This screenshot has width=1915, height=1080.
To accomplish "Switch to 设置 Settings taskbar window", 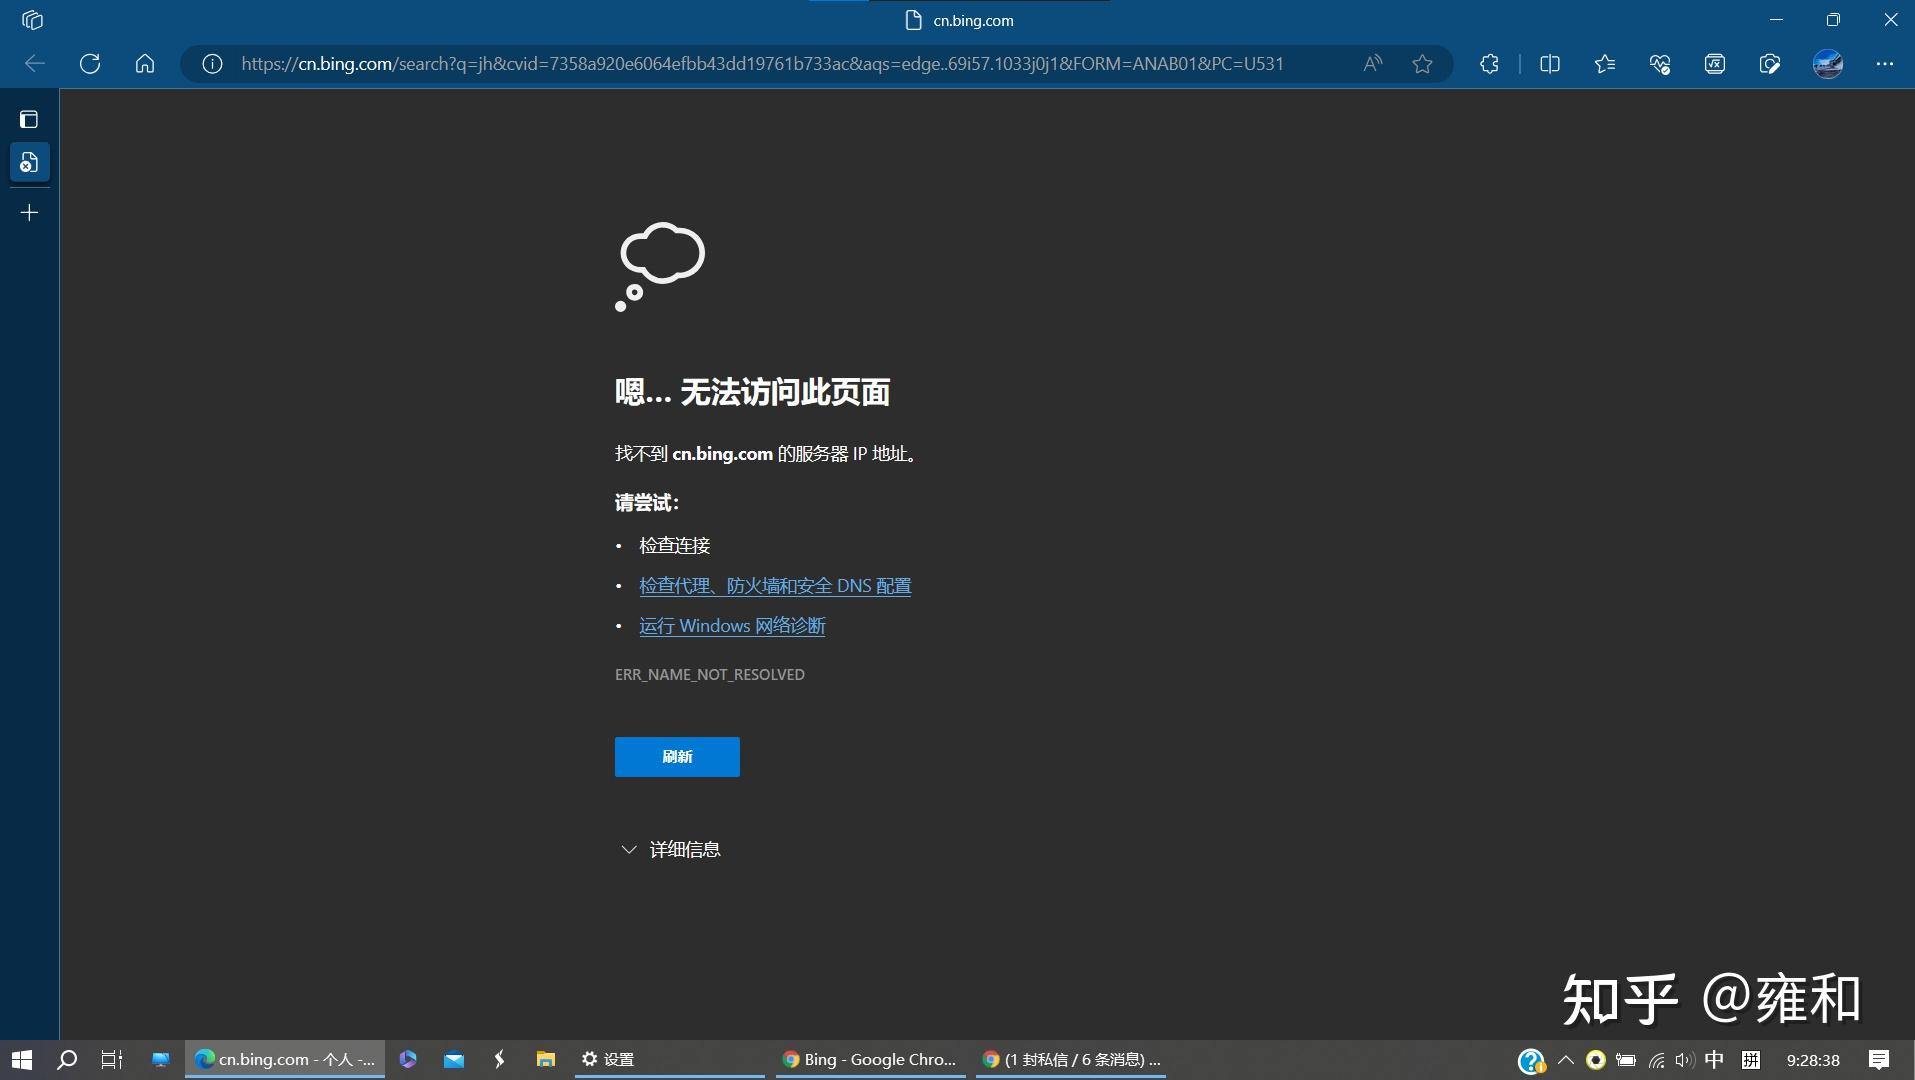I will [x=670, y=1060].
